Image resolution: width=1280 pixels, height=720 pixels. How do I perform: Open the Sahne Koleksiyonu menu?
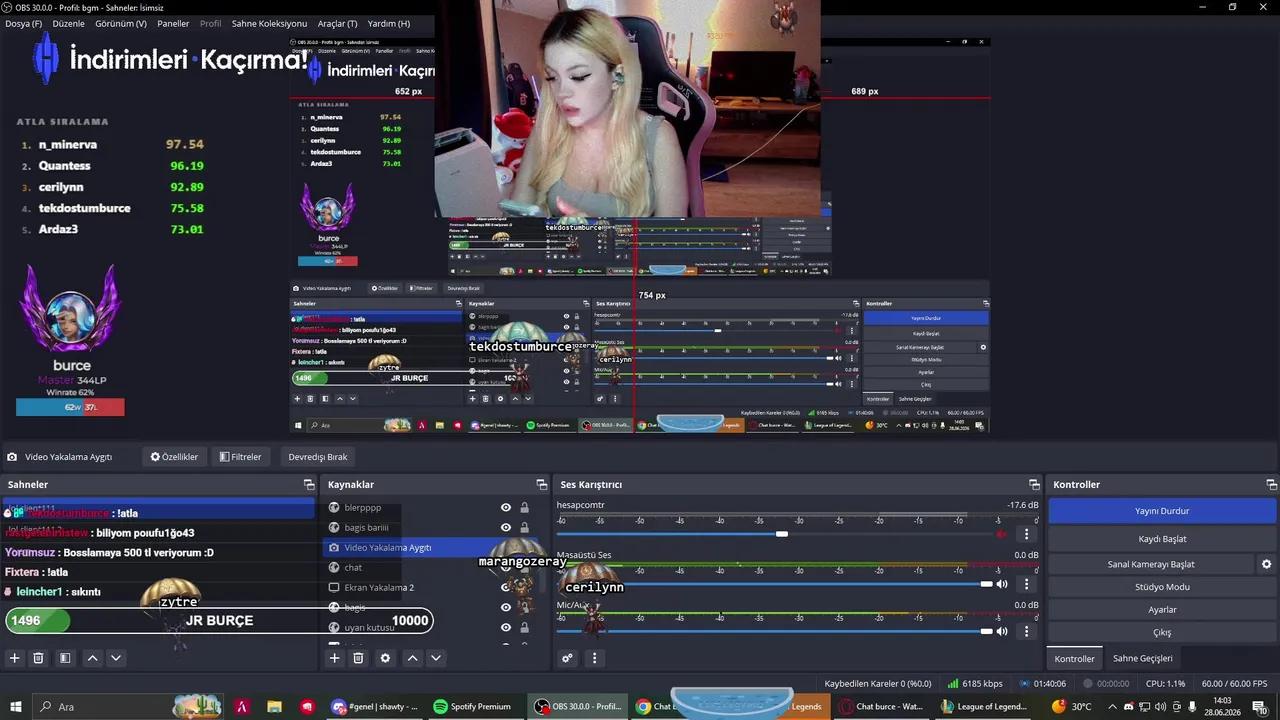[x=269, y=23]
